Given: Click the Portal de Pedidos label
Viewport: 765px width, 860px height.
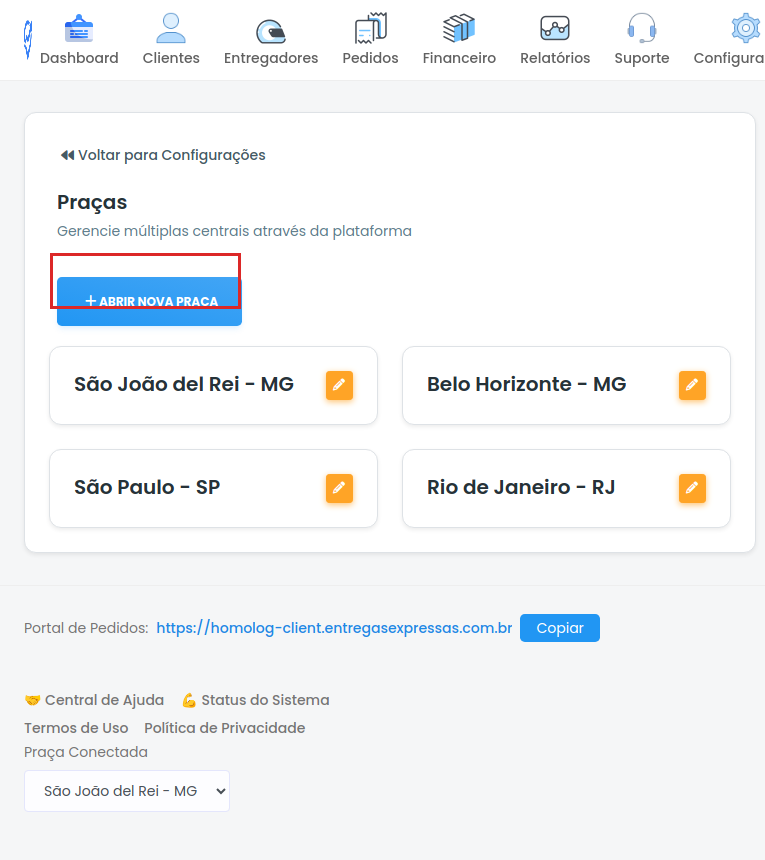Looking at the screenshot, I should point(86,628).
